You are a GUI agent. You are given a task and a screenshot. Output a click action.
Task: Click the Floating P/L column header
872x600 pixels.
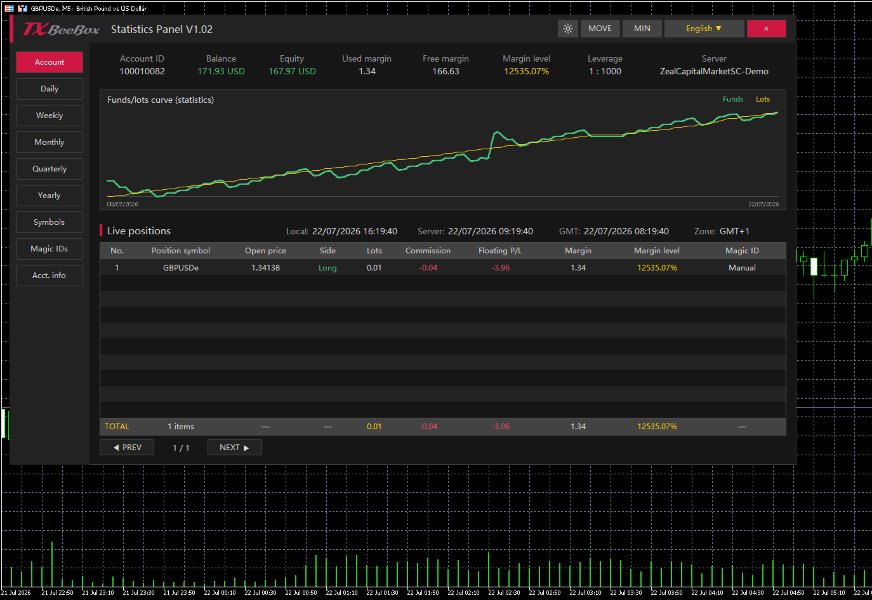tap(500, 251)
